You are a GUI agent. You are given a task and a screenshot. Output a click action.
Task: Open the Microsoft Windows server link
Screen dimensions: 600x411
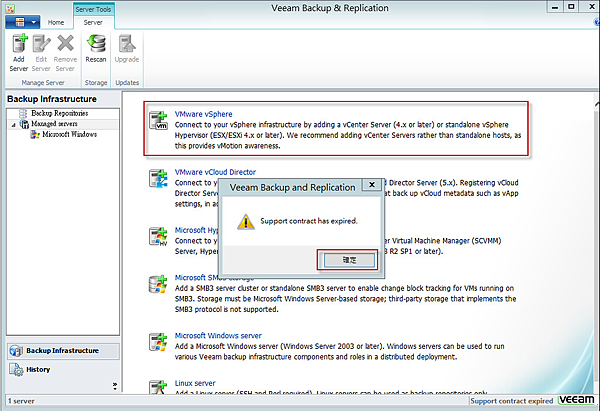coord(218,336)
